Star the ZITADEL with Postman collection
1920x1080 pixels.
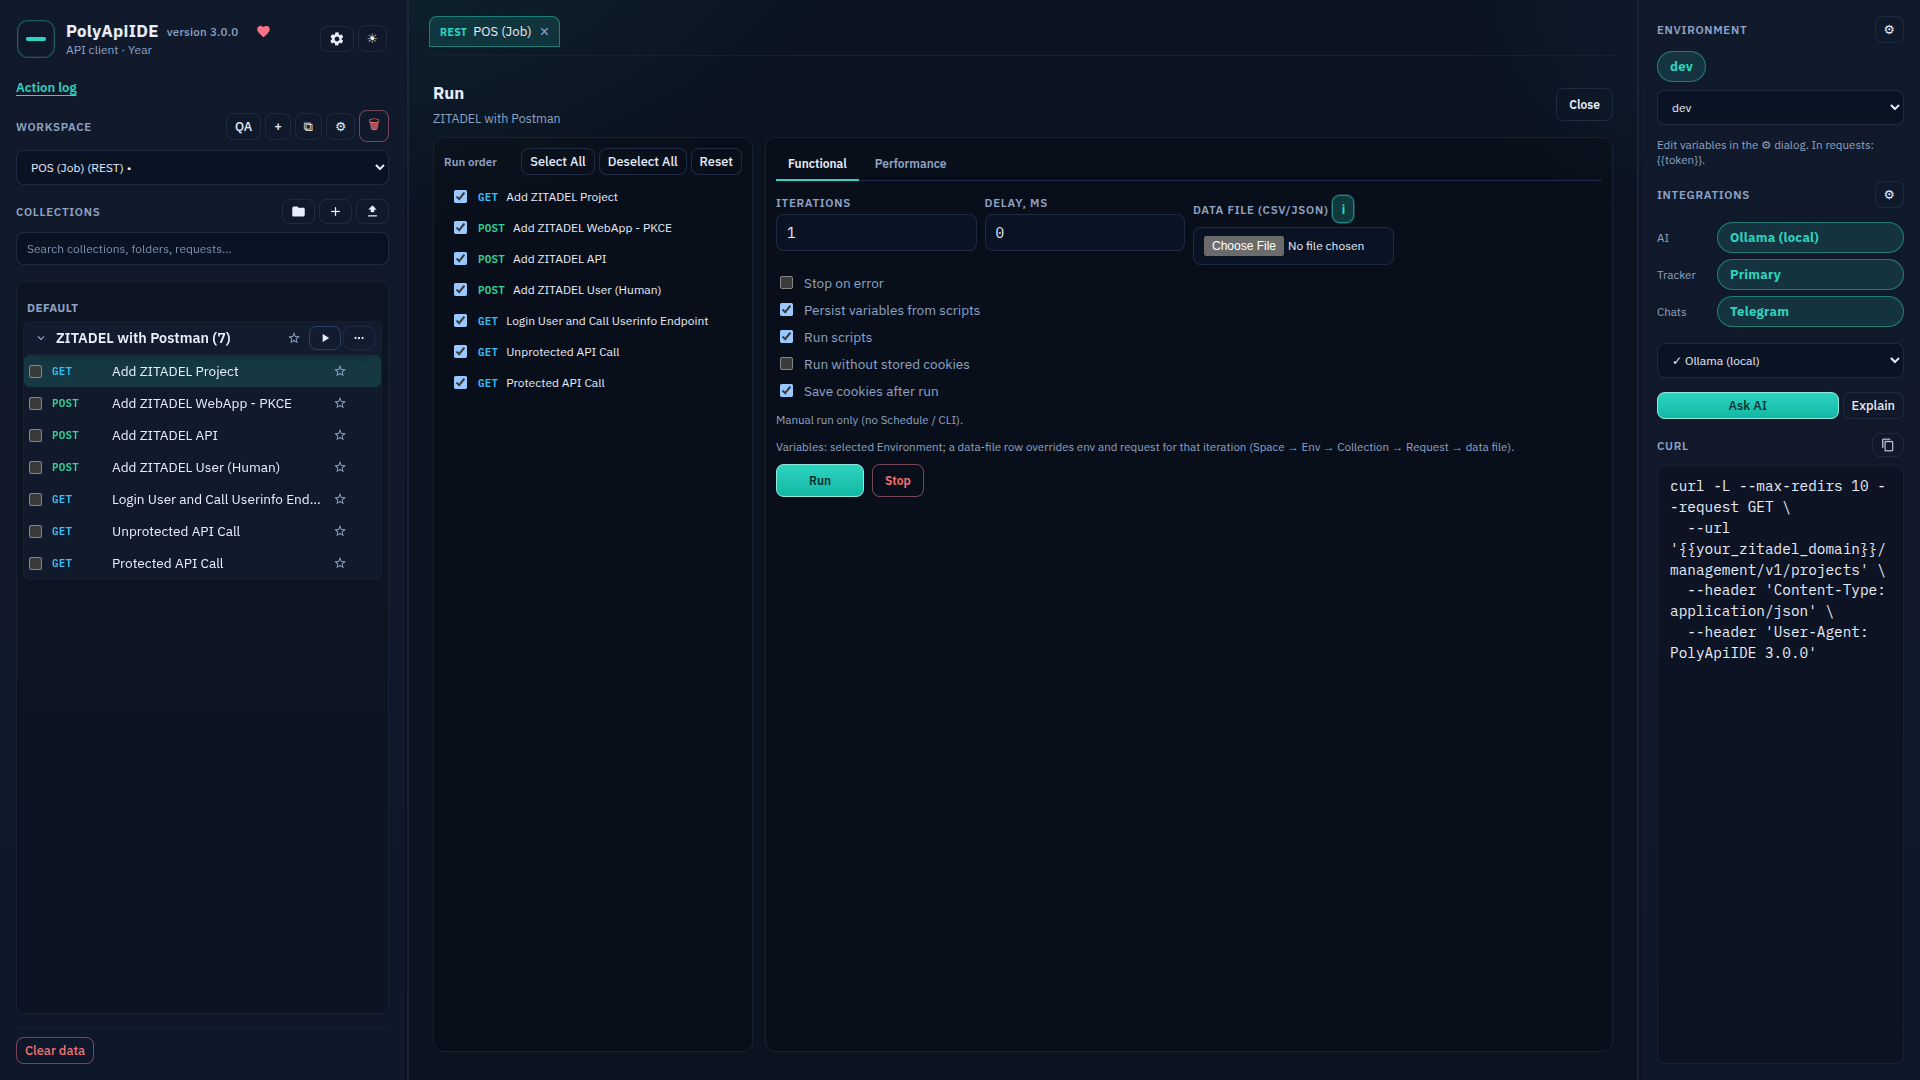click(x=294, y=338)
